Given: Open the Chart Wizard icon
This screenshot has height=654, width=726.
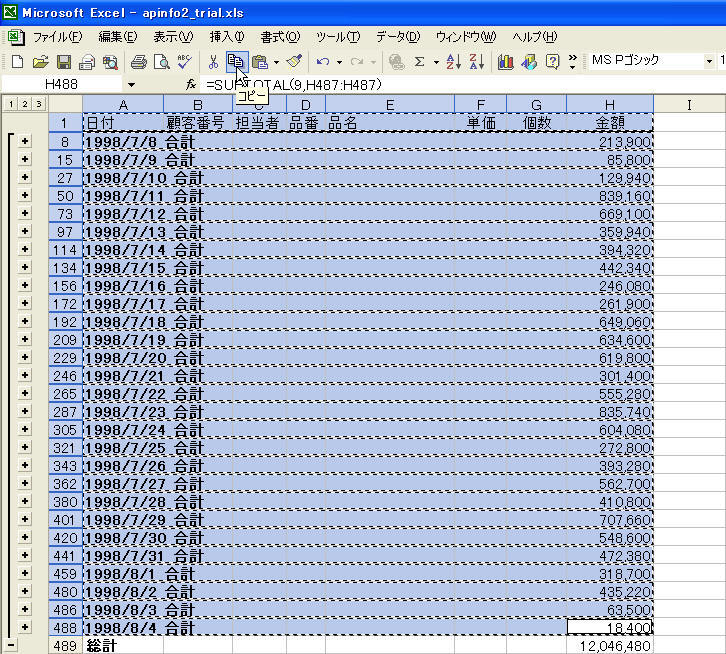Looking at the screenshot, I should tap(506, 62).
